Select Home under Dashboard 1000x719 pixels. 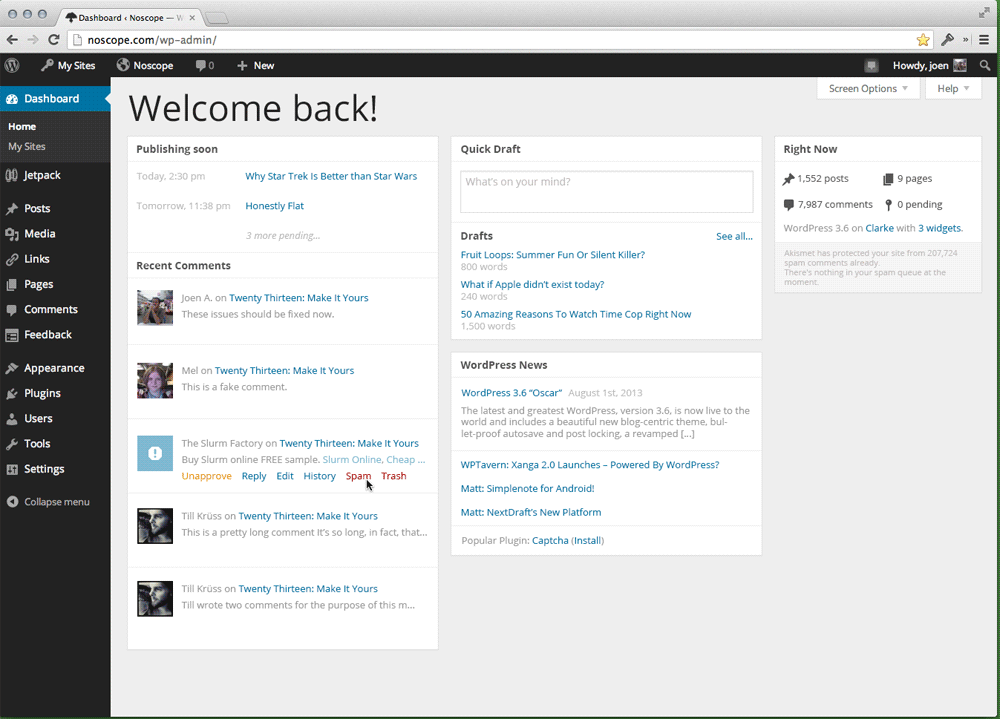click(22, 126)
